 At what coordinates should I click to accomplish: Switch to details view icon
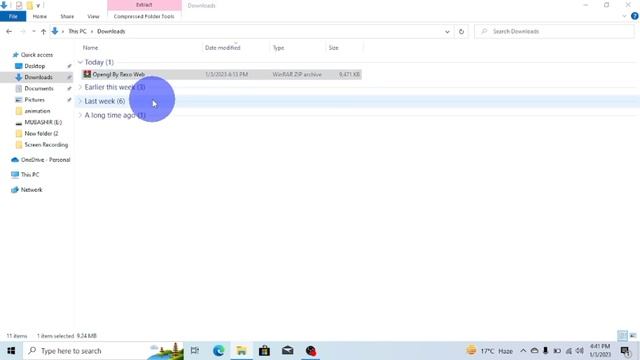point(622,336)
